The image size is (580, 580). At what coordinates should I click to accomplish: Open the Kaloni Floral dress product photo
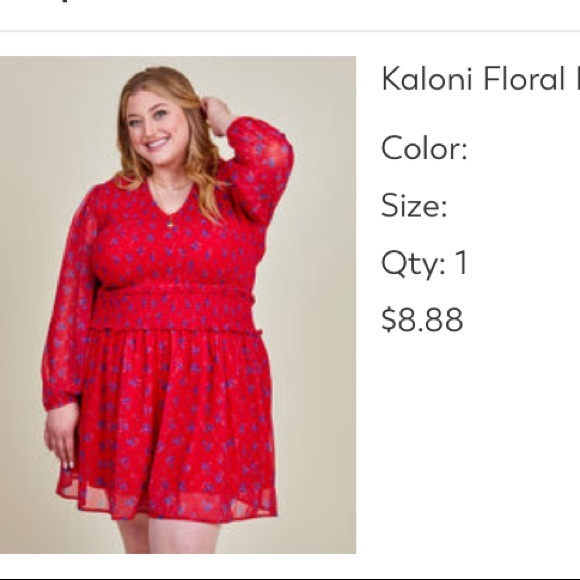pos(178,305)
